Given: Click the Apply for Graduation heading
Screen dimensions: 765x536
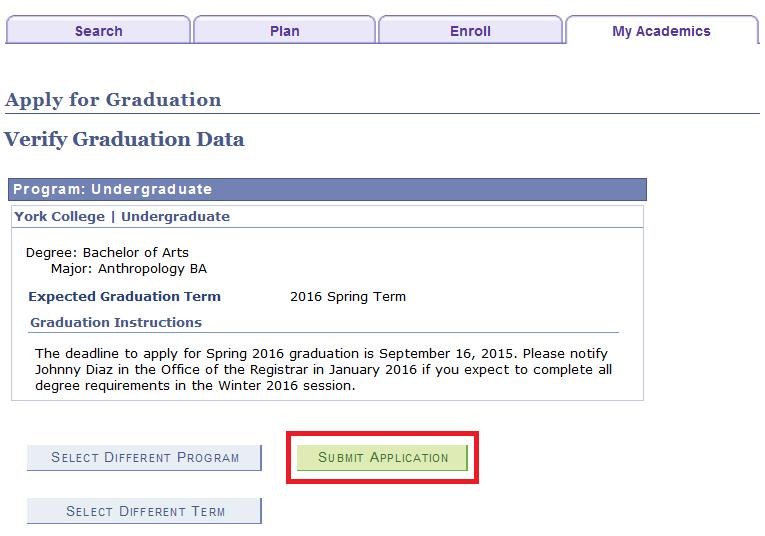Looking at the screenshot, I should click(113, 100).
